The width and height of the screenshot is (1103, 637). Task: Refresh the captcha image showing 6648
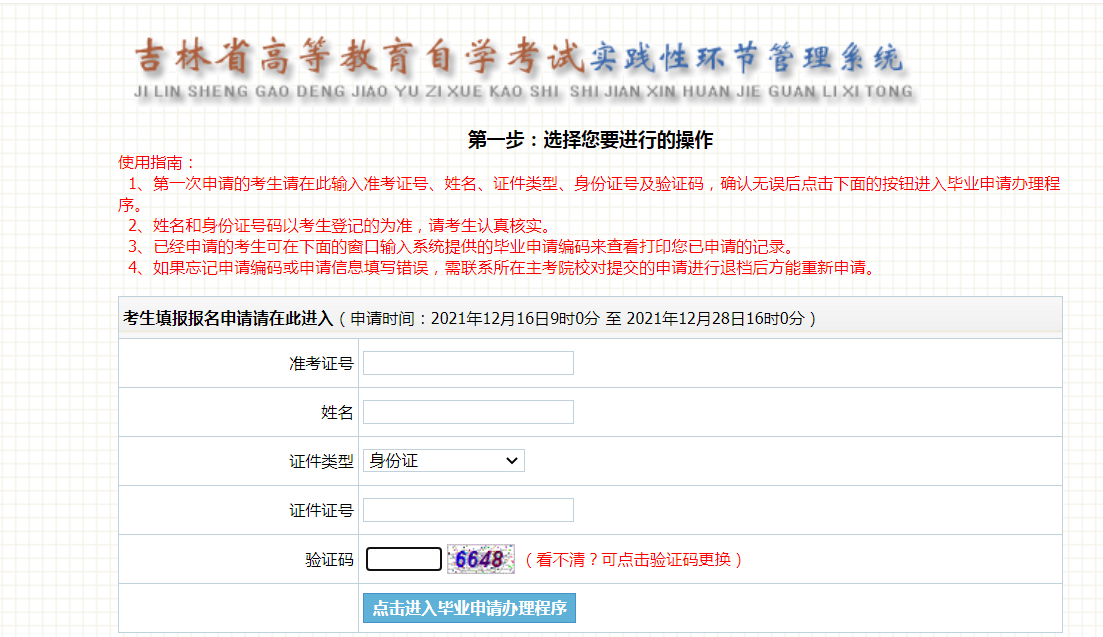(480, 559)
